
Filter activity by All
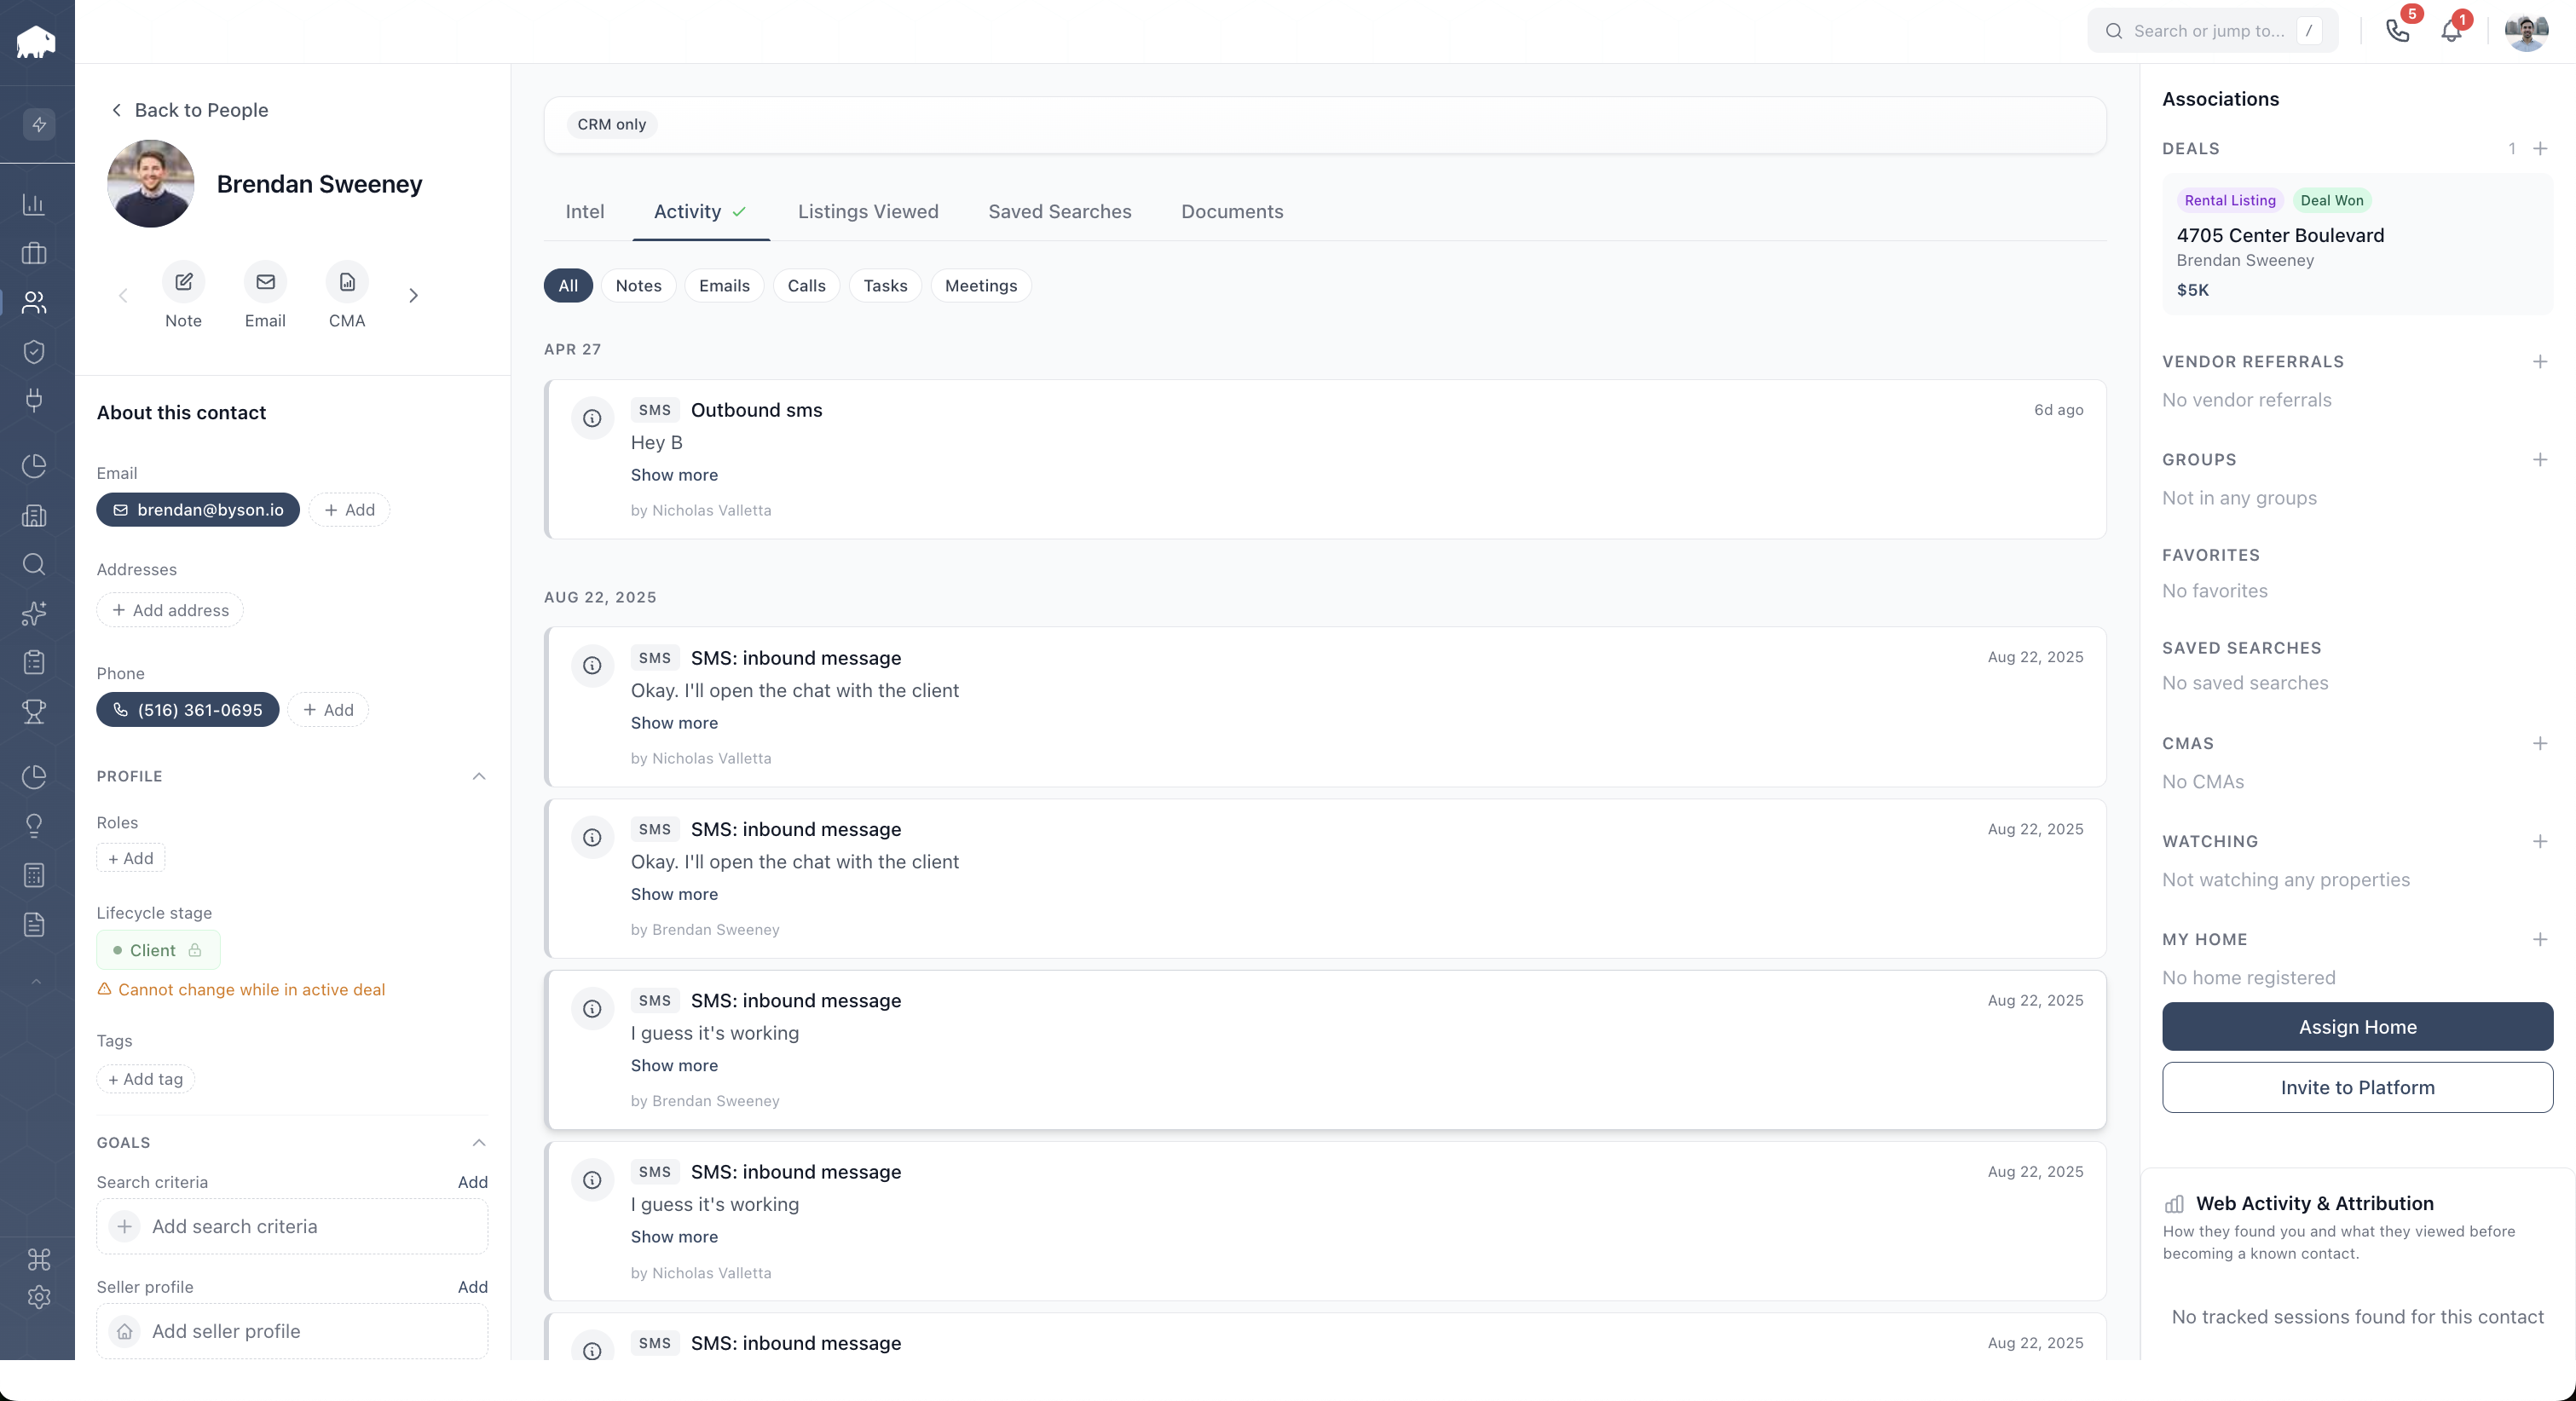pyautogui.click(x=568, y=286)
